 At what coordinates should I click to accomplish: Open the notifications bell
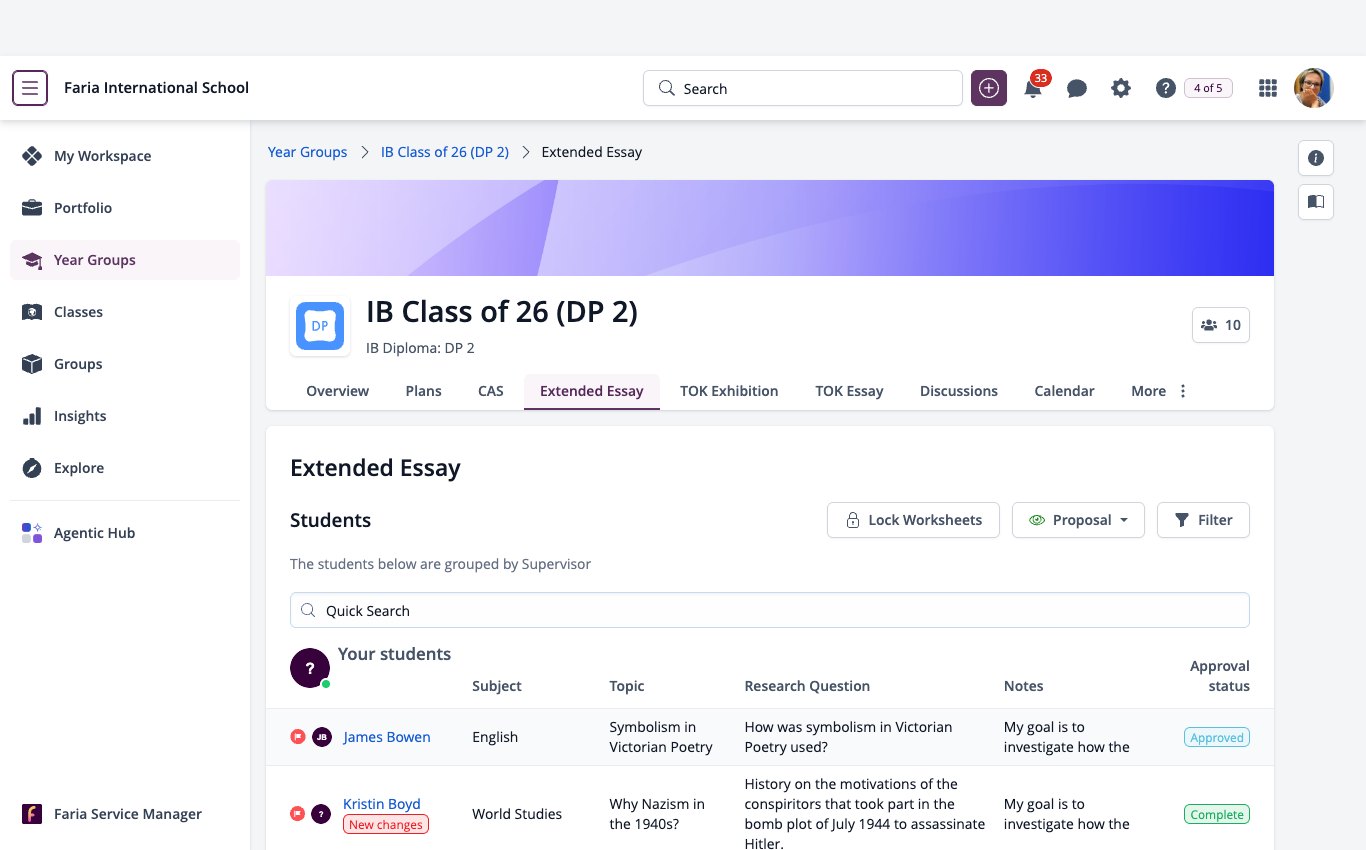pyautogui.click(x=1033, y=88)
